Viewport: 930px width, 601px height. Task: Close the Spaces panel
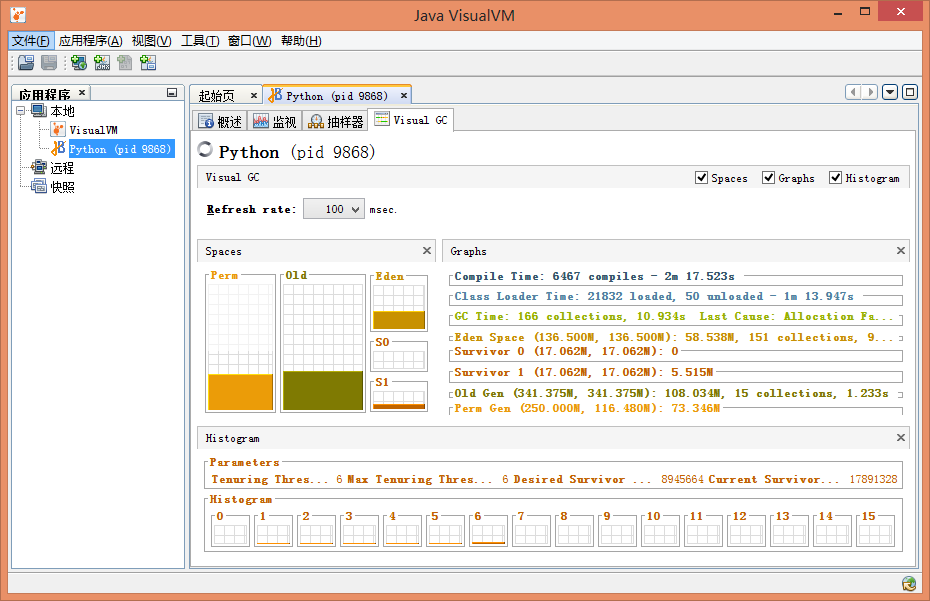tap(426, 250)
